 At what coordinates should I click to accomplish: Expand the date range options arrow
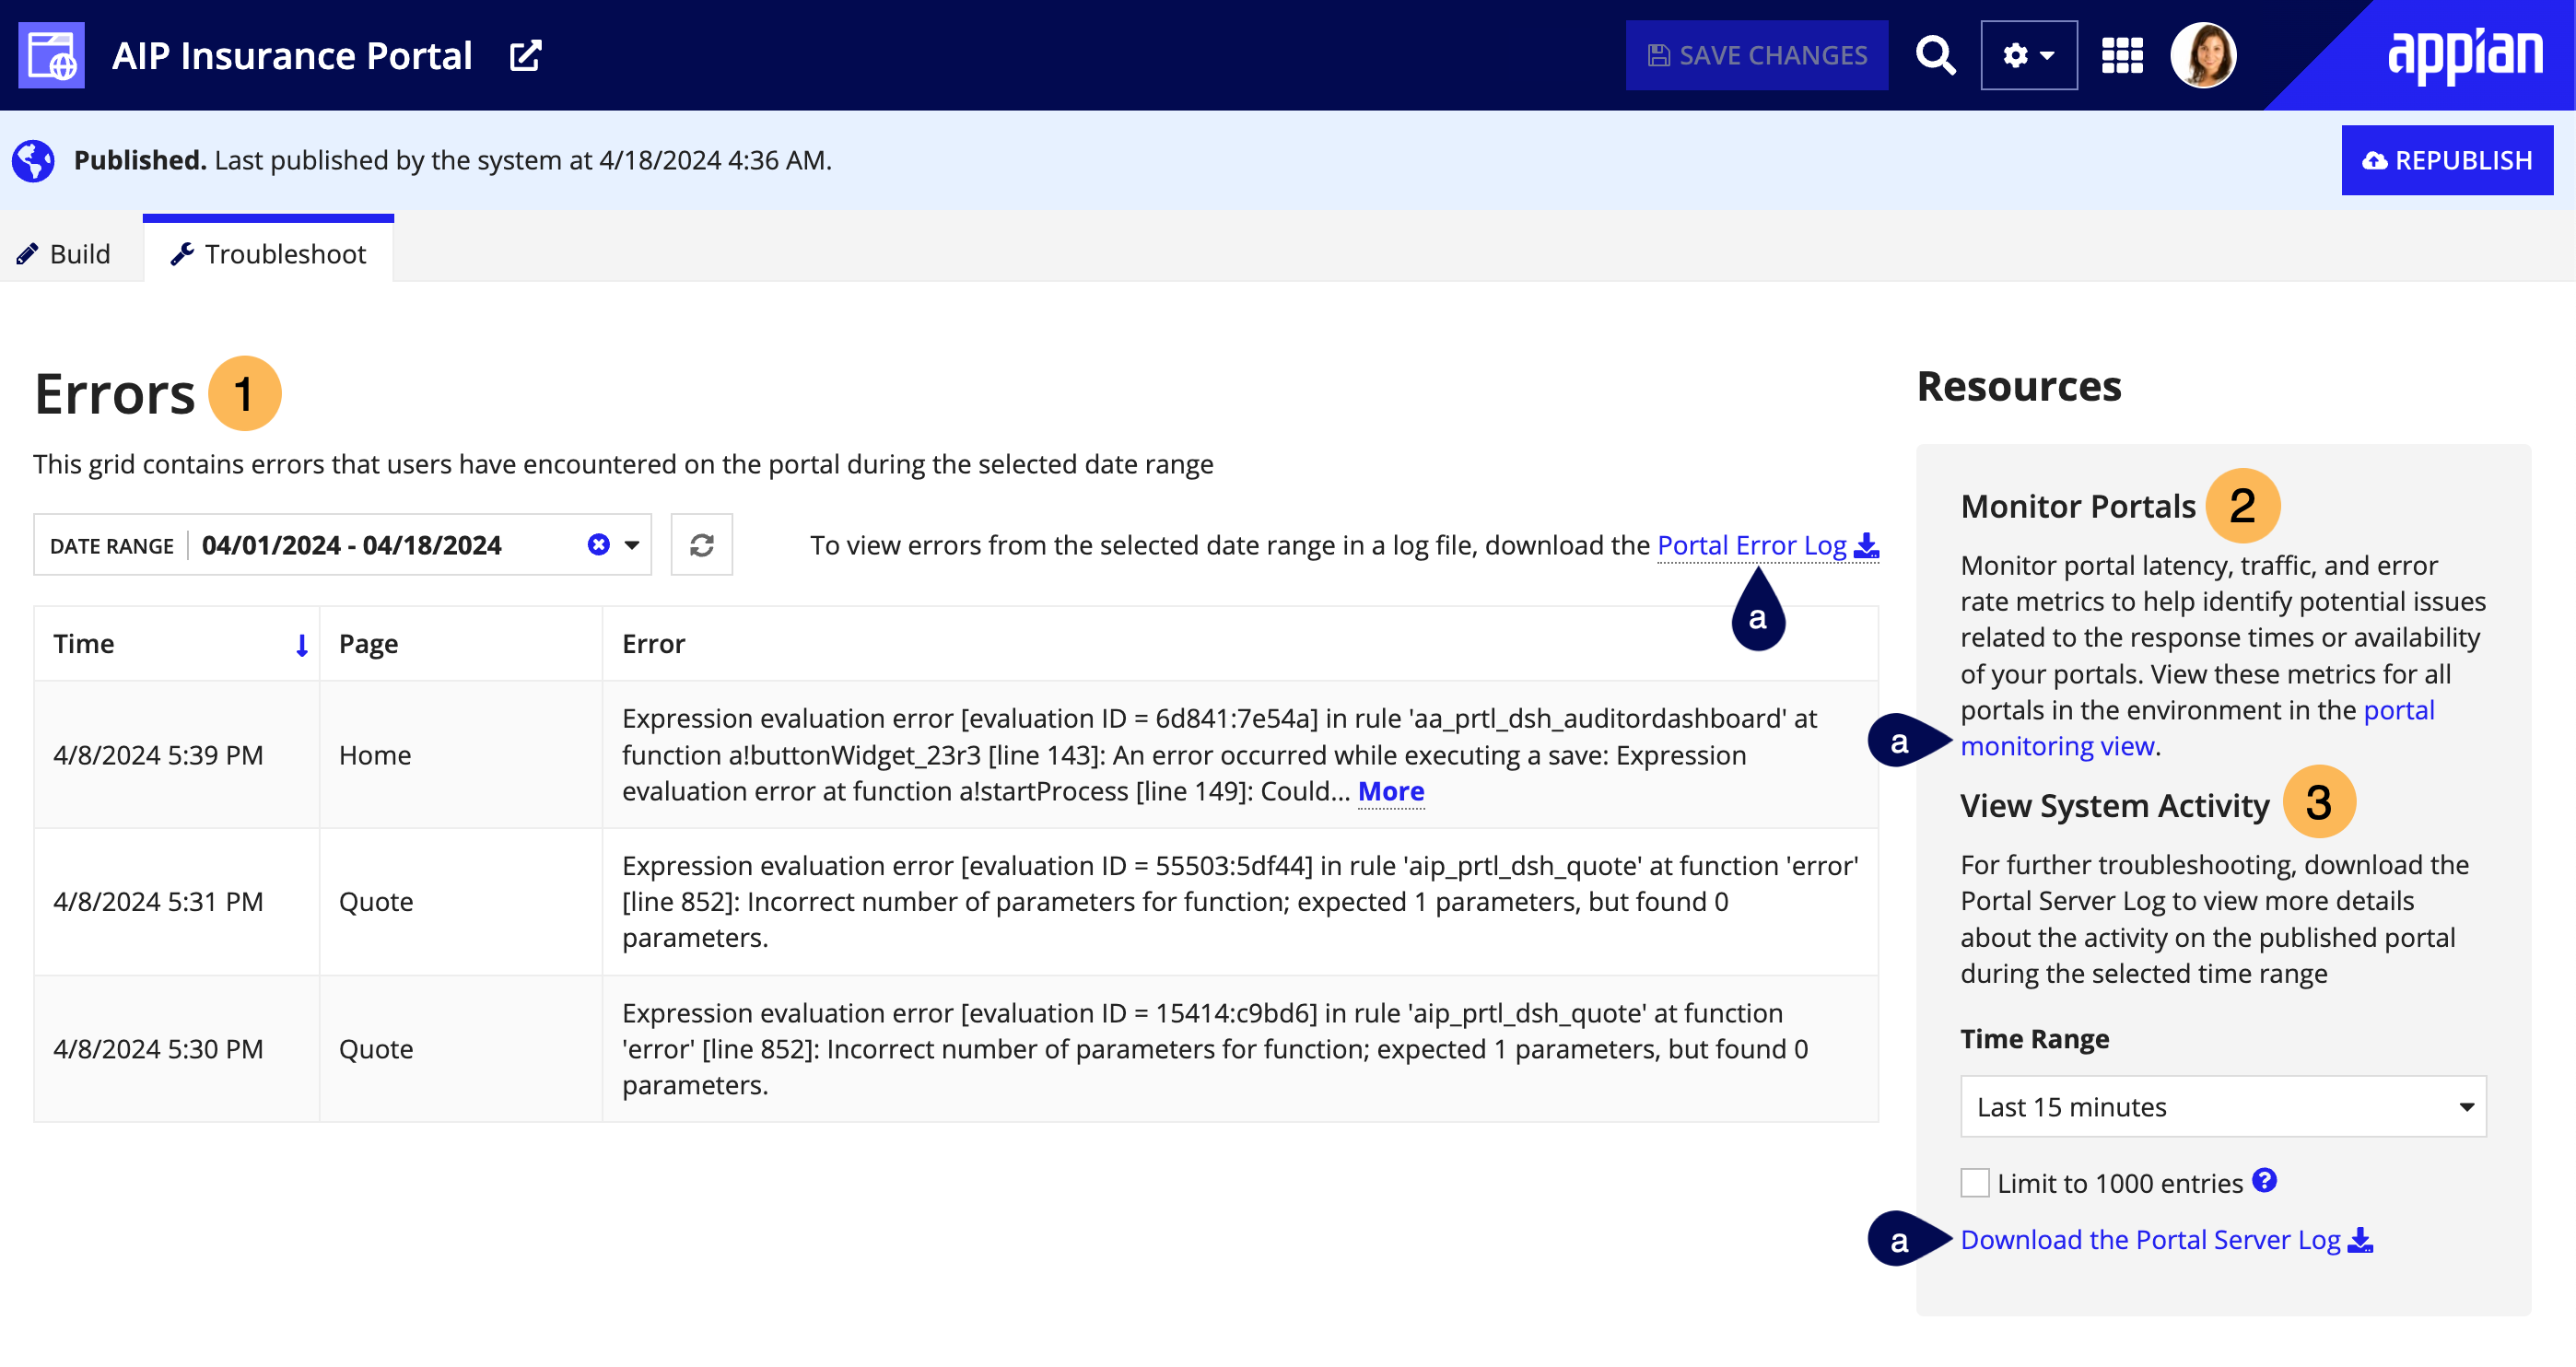632,543
